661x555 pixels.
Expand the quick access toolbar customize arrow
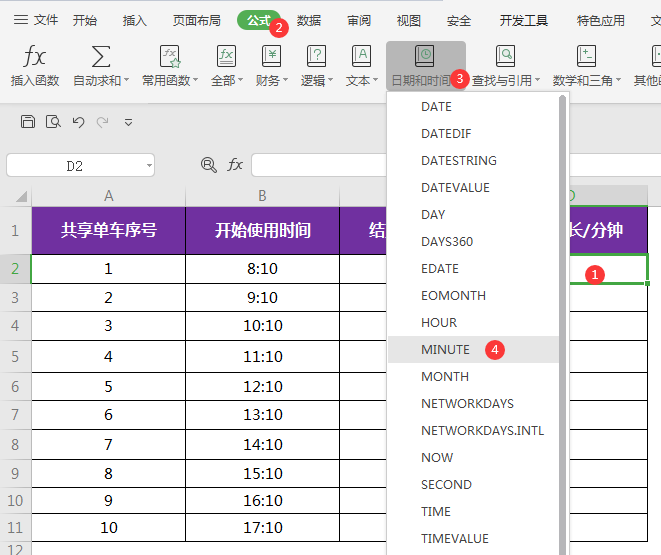(128, 122)
